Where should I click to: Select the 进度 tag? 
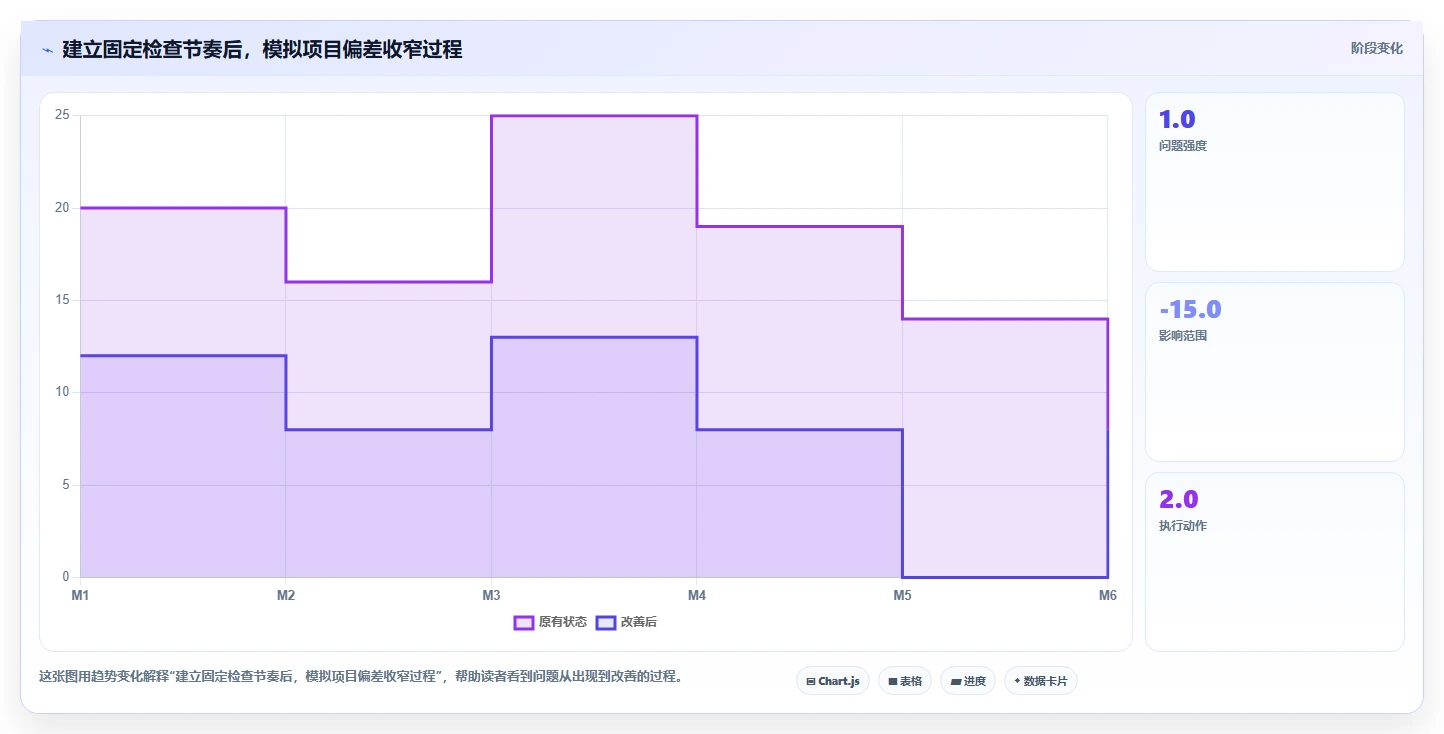[x=968, y=681]
